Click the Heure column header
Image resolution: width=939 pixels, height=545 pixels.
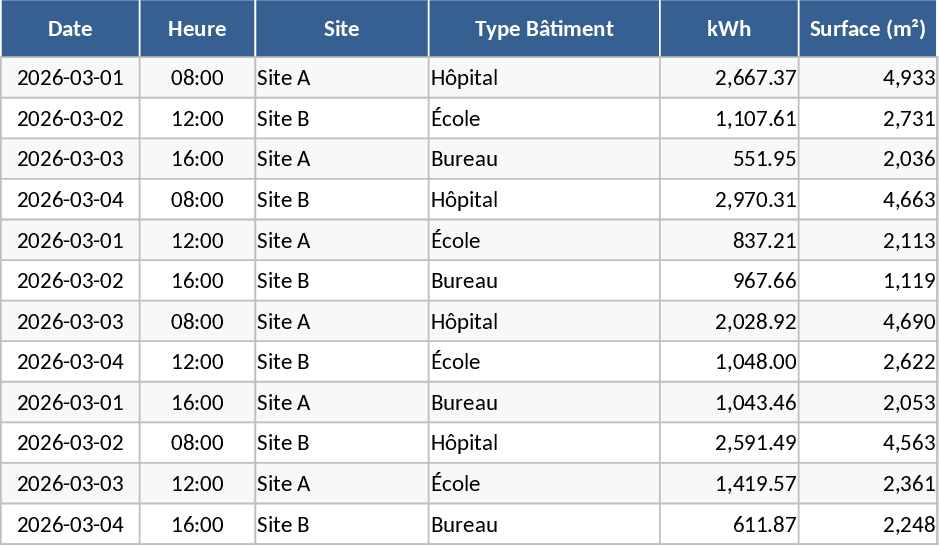coord(197,29)
